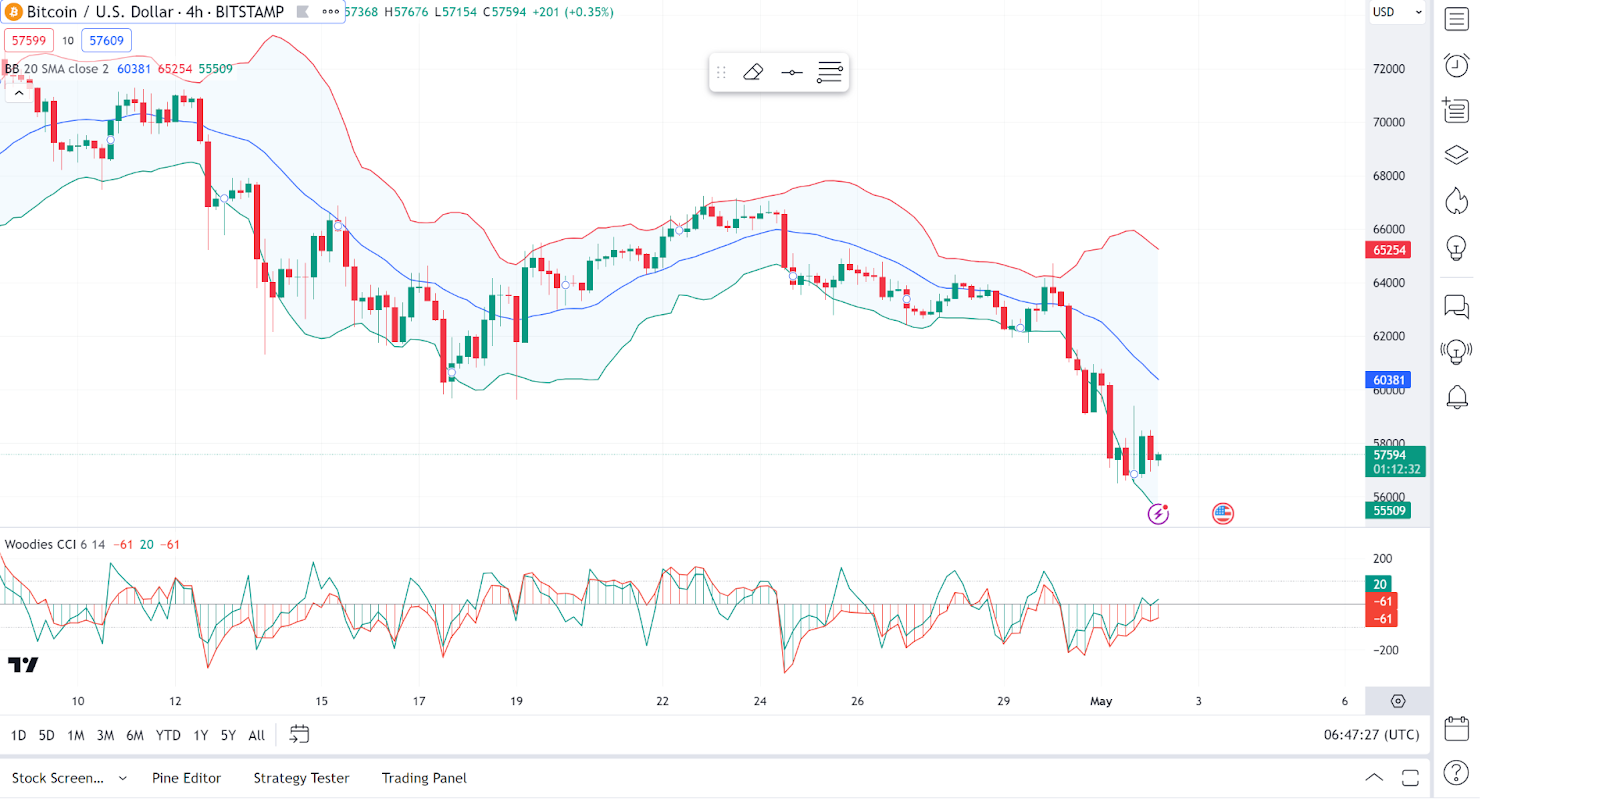1600x799 pixels.
Task: Open the Pine Editor tab
Action: [x=186, y=778]
